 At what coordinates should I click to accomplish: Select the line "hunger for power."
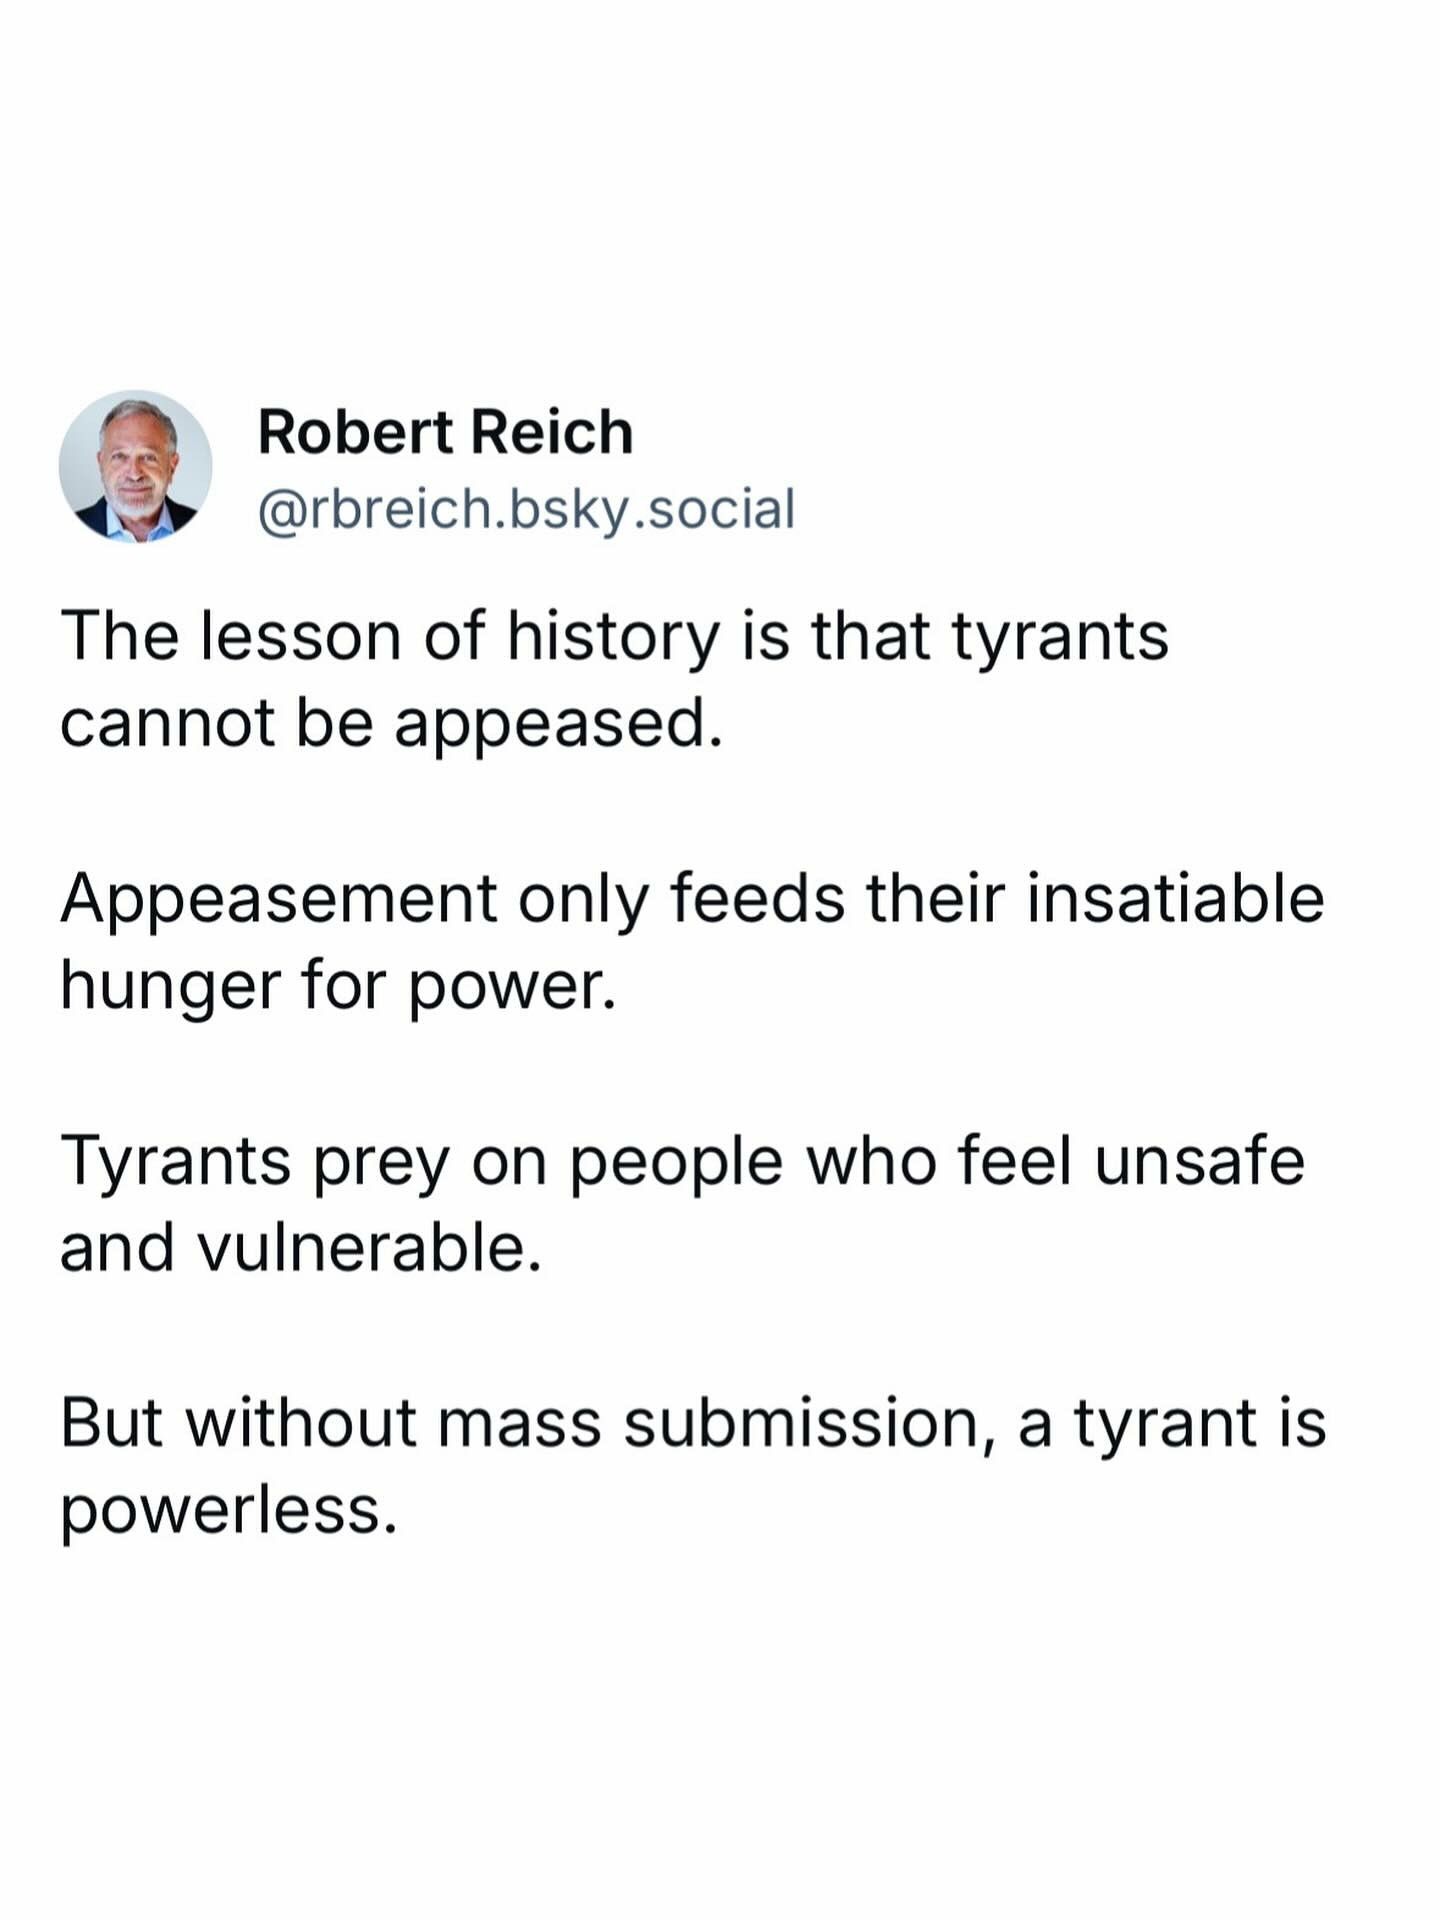[x=338, y=986]
